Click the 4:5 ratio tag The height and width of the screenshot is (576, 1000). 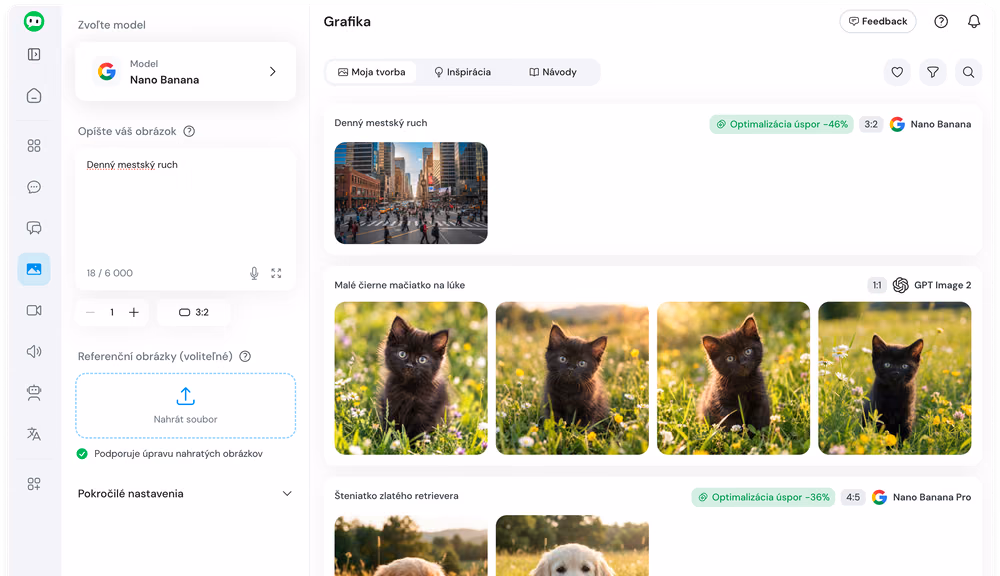point(853,498)
